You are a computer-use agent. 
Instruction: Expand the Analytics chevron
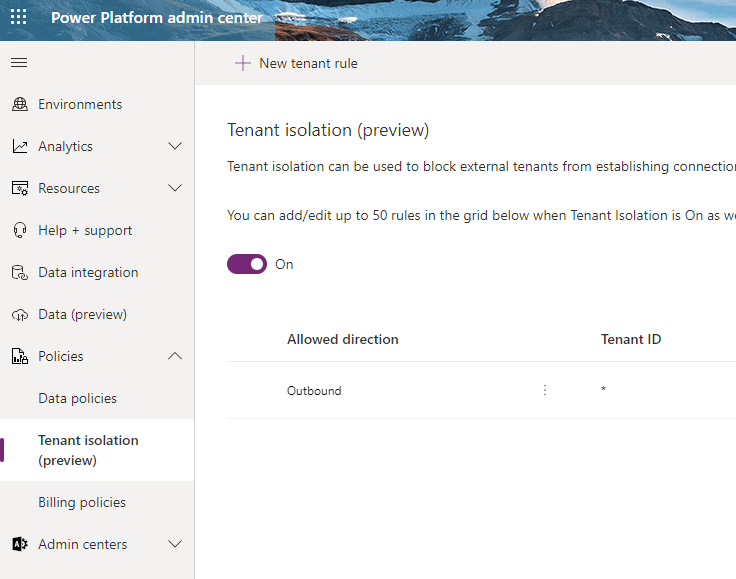[x=175, y=147]
